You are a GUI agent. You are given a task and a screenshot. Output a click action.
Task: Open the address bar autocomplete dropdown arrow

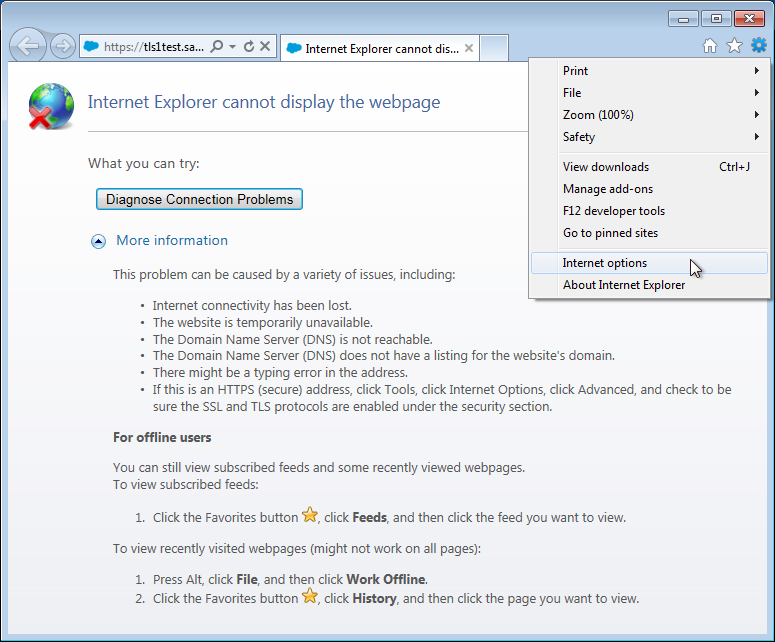point(232,46)
